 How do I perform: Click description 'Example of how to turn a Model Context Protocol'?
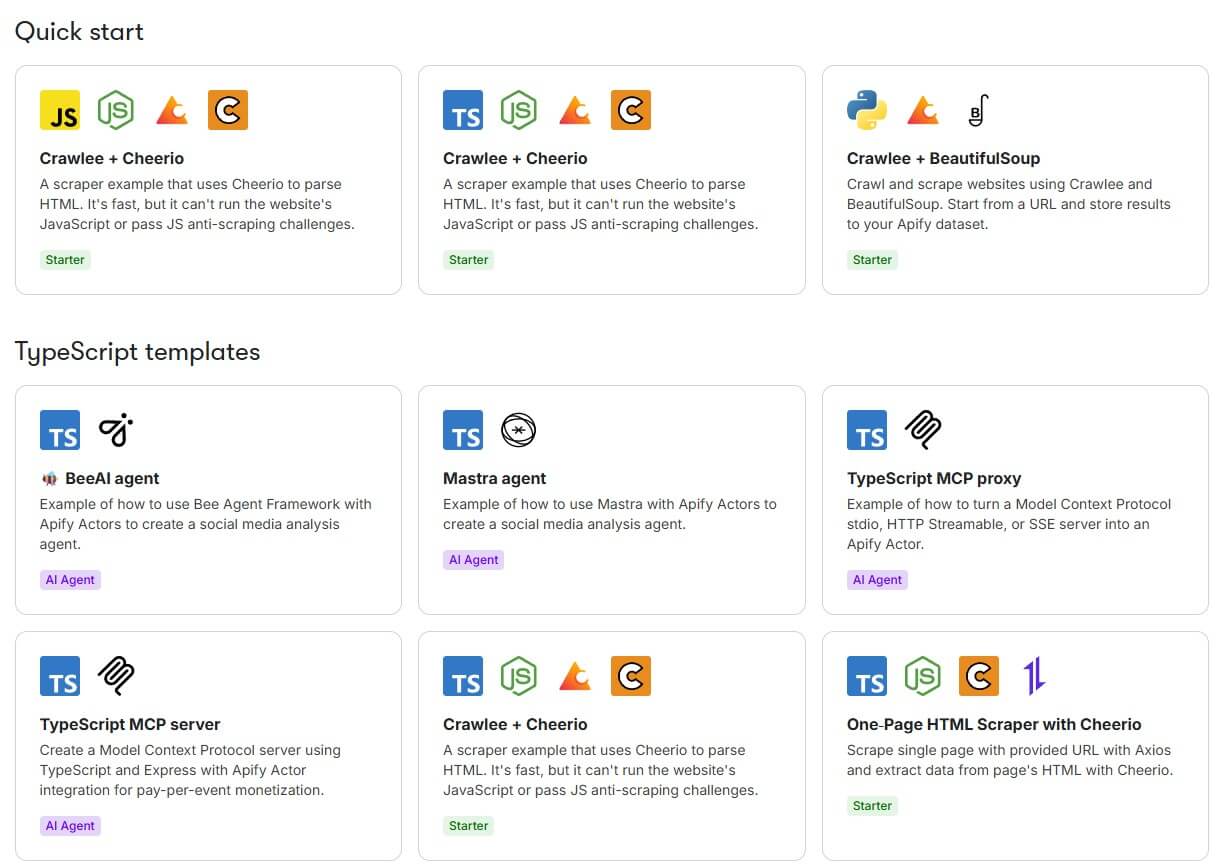click(1008, 524)
